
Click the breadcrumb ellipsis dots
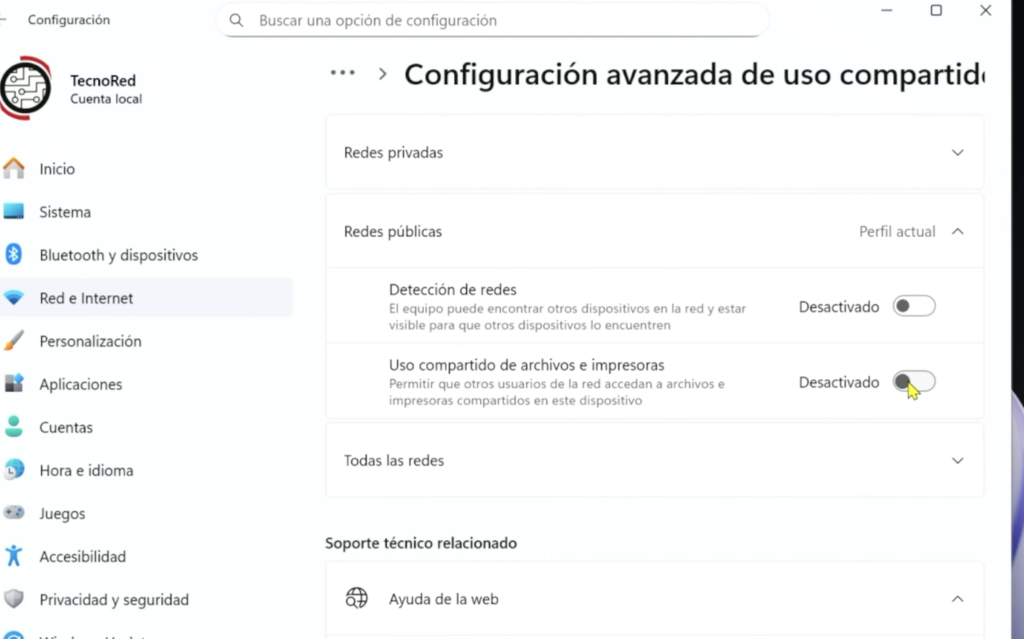click(x=343, y=73)
